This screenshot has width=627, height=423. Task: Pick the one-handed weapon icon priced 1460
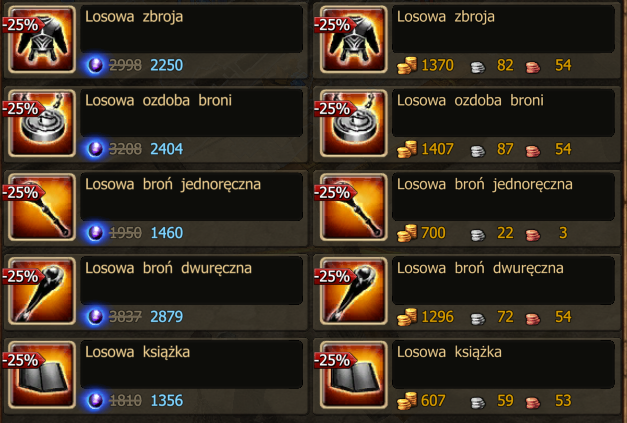click(42, 207)
